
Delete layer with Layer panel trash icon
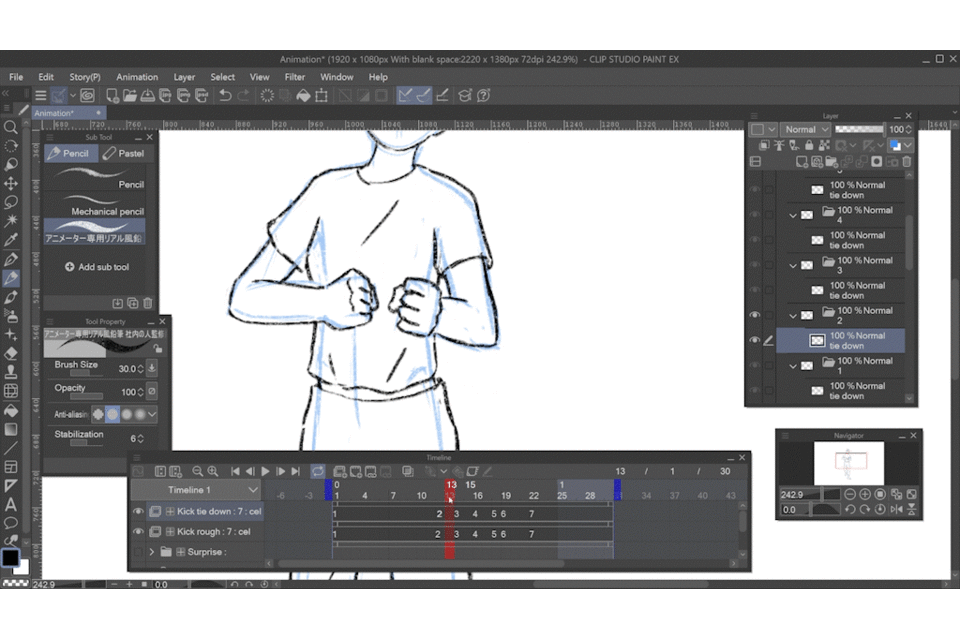[907, 161]
